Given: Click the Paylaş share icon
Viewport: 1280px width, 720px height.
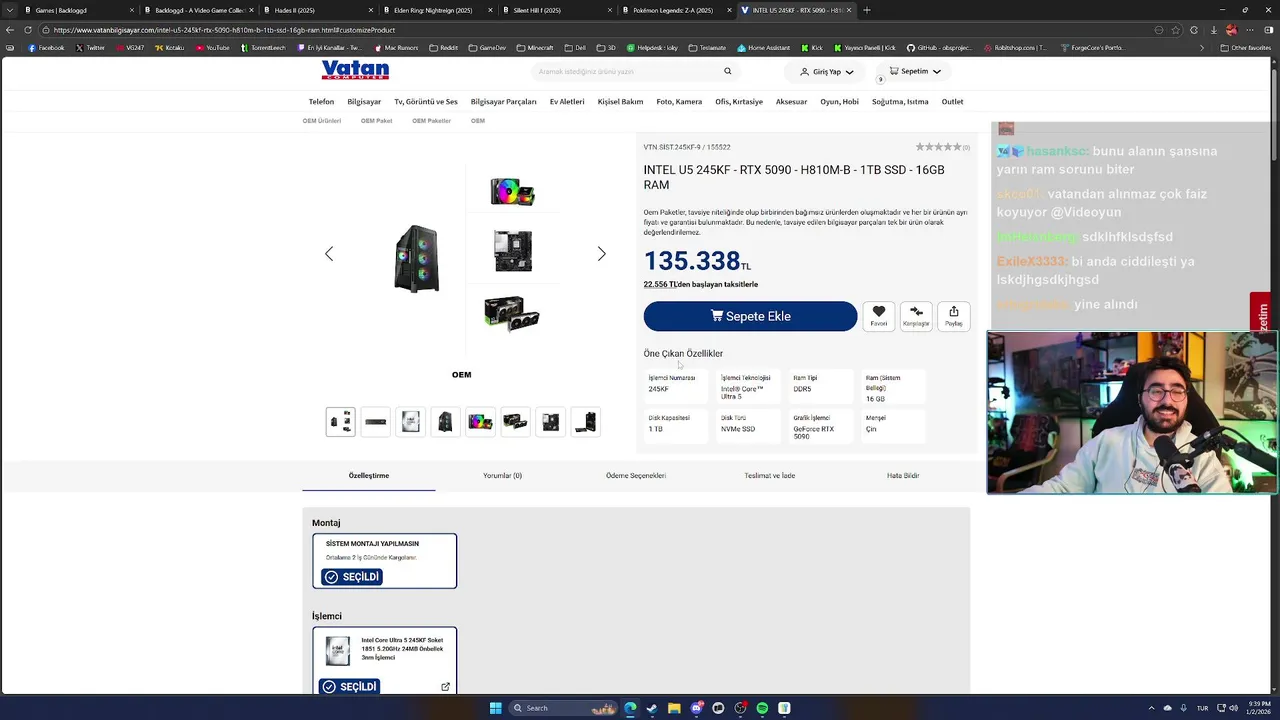Looking at the screenshot, I should coord(954,316).
